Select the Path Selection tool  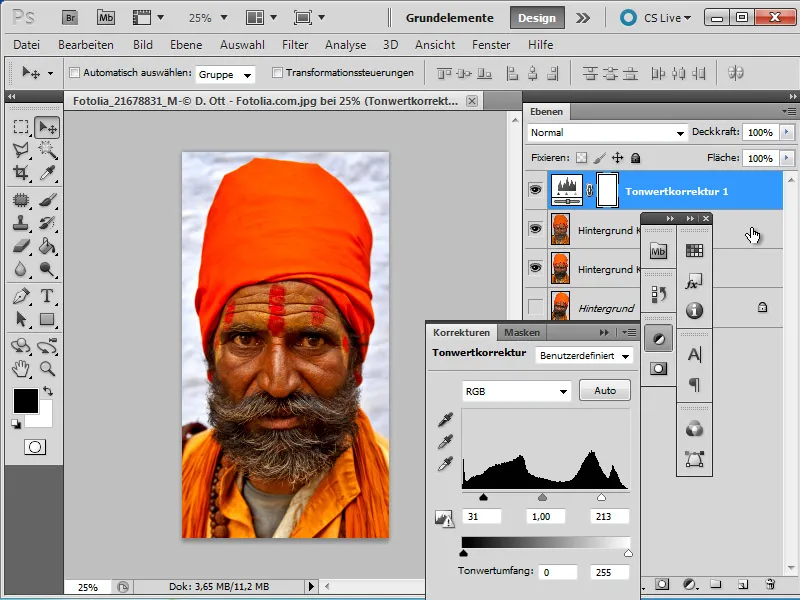tap(21, 319)
